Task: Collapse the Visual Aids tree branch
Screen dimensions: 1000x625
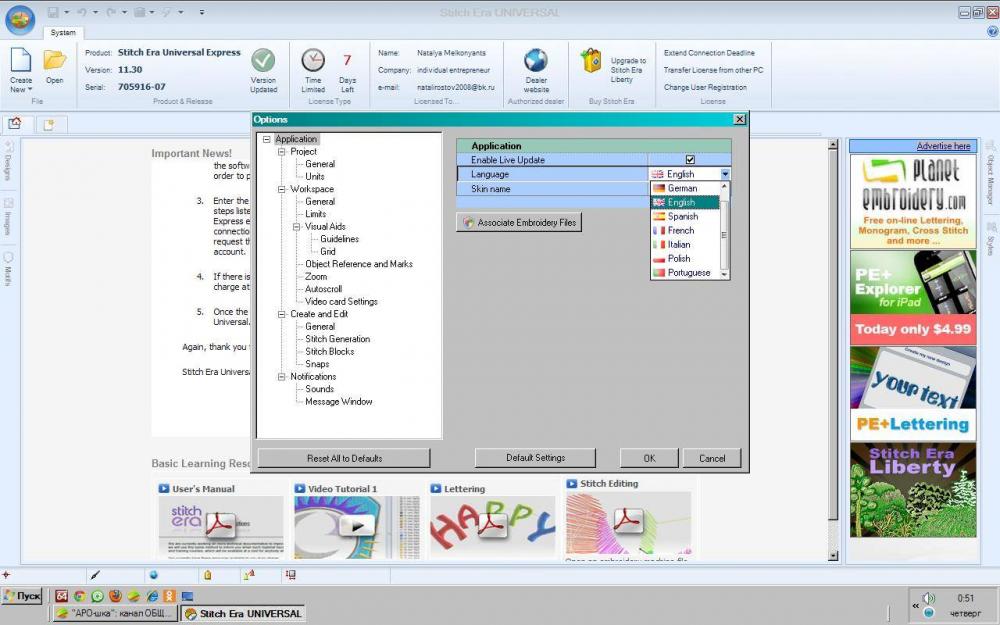Action: [x=296, y=227]
